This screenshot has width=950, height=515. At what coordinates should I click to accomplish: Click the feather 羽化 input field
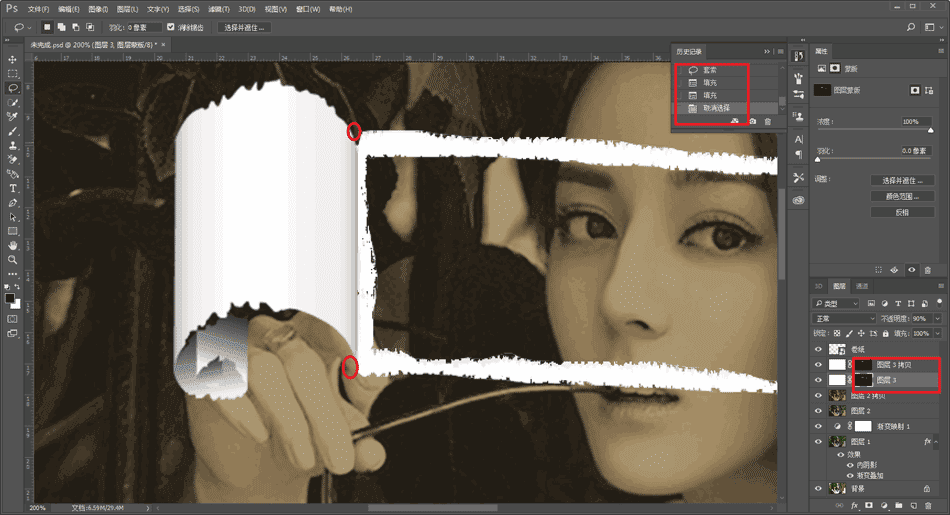click(146, 27)
